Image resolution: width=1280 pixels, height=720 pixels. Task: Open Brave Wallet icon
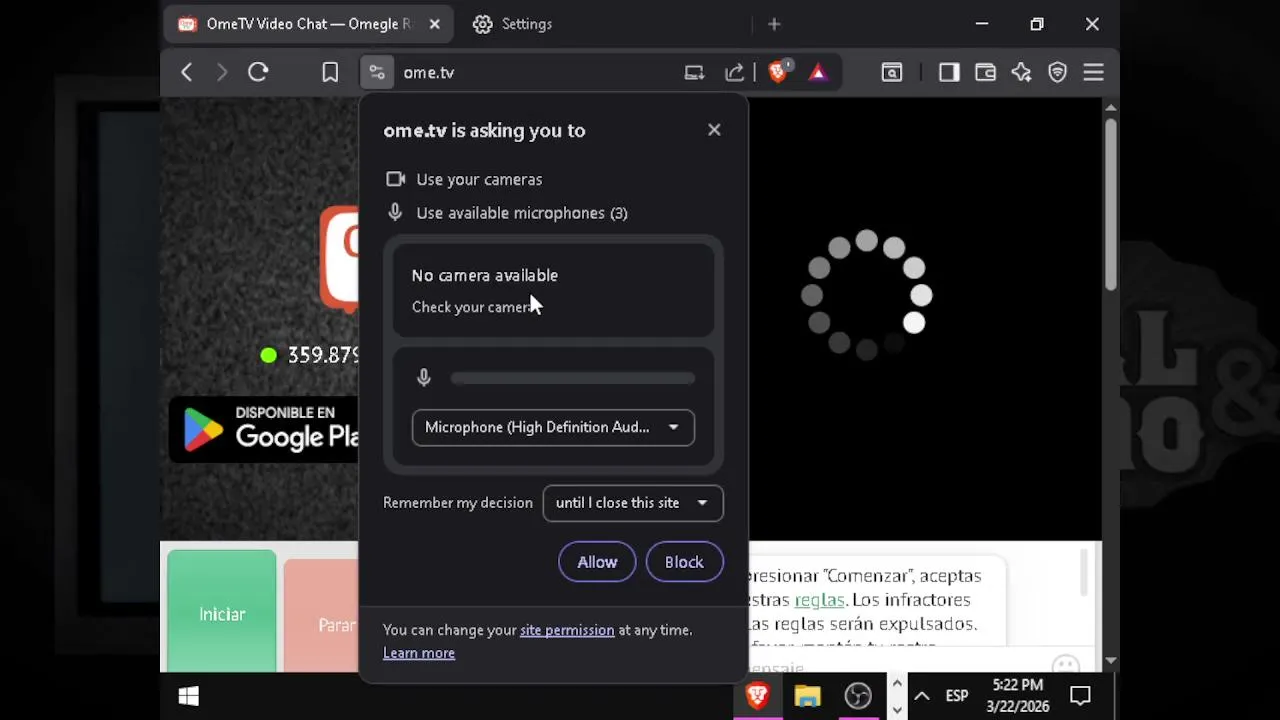tap(985, 72)
